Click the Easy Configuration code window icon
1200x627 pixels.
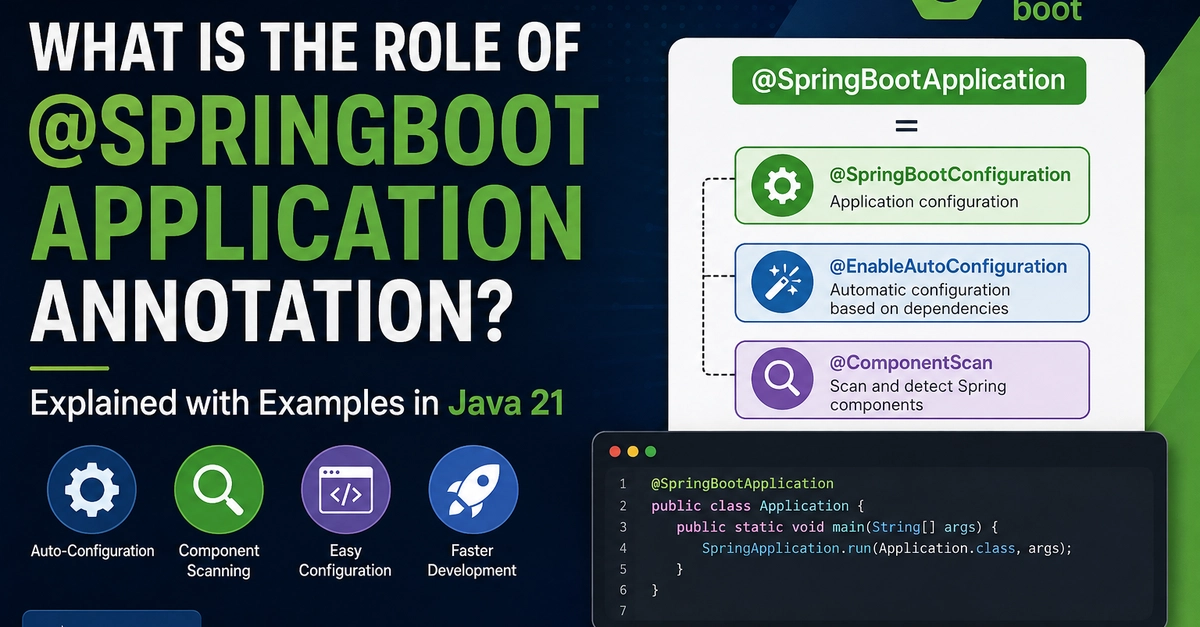pyautogui.click(x=345, y=490)
